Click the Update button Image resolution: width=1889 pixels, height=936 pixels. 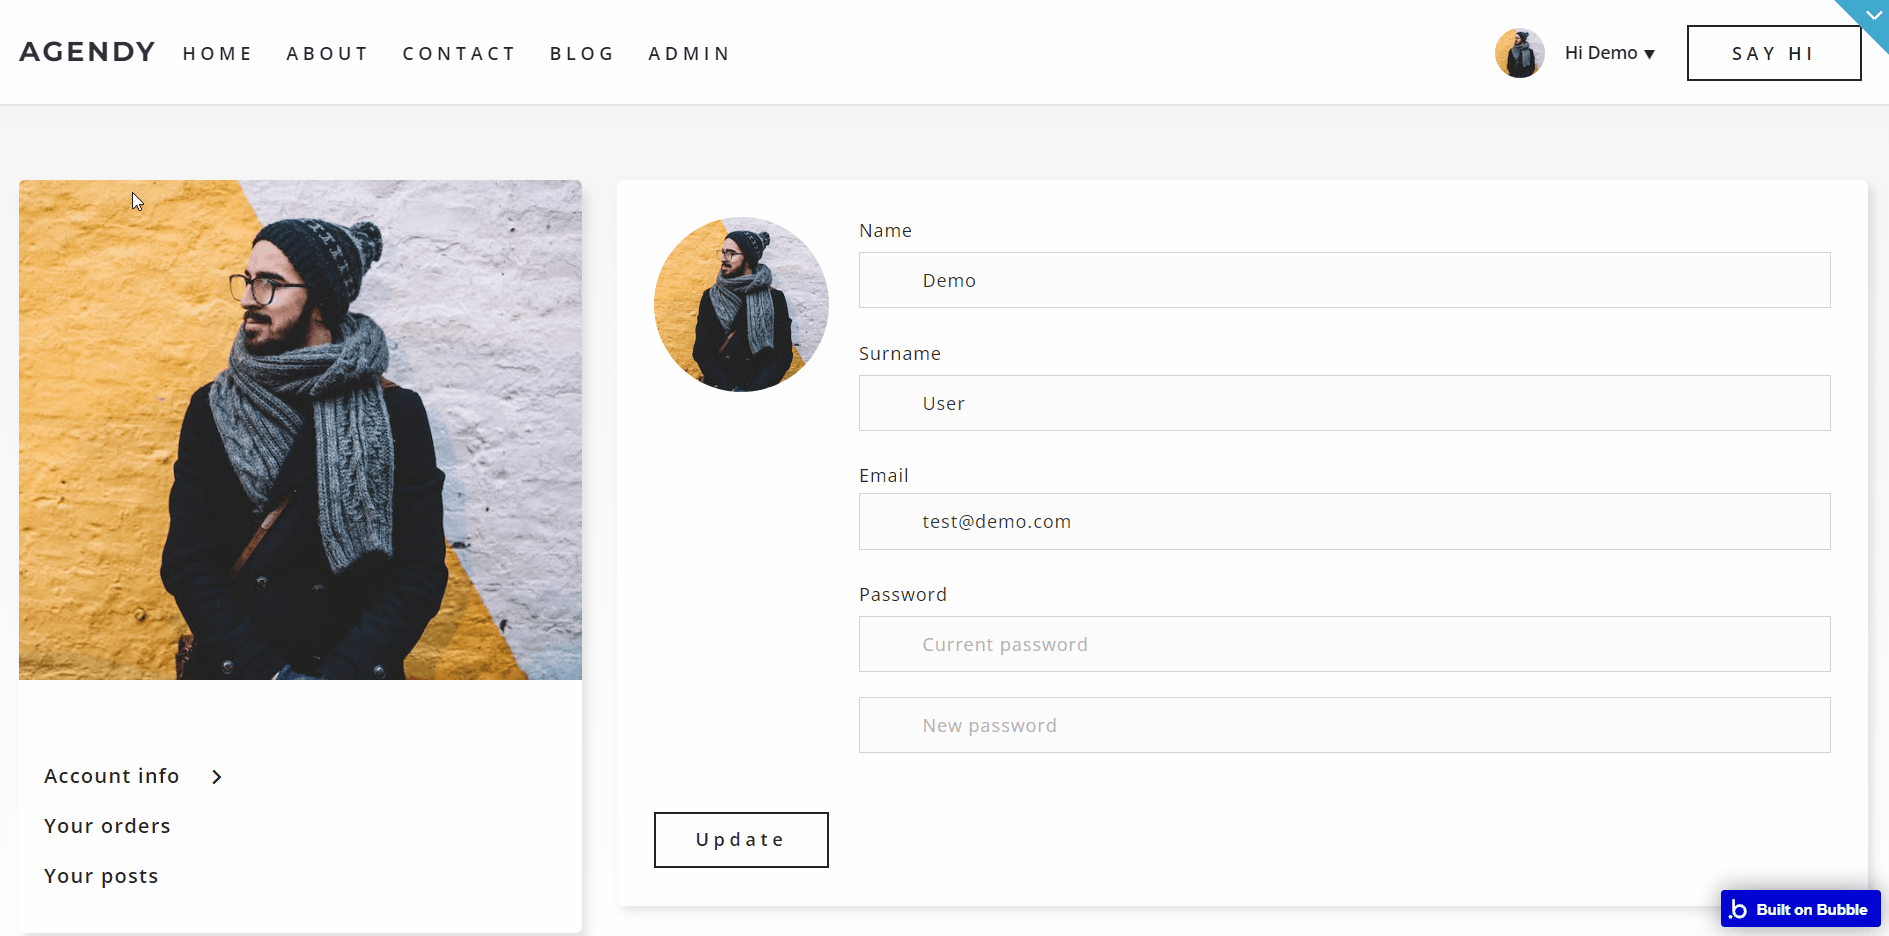741,840
